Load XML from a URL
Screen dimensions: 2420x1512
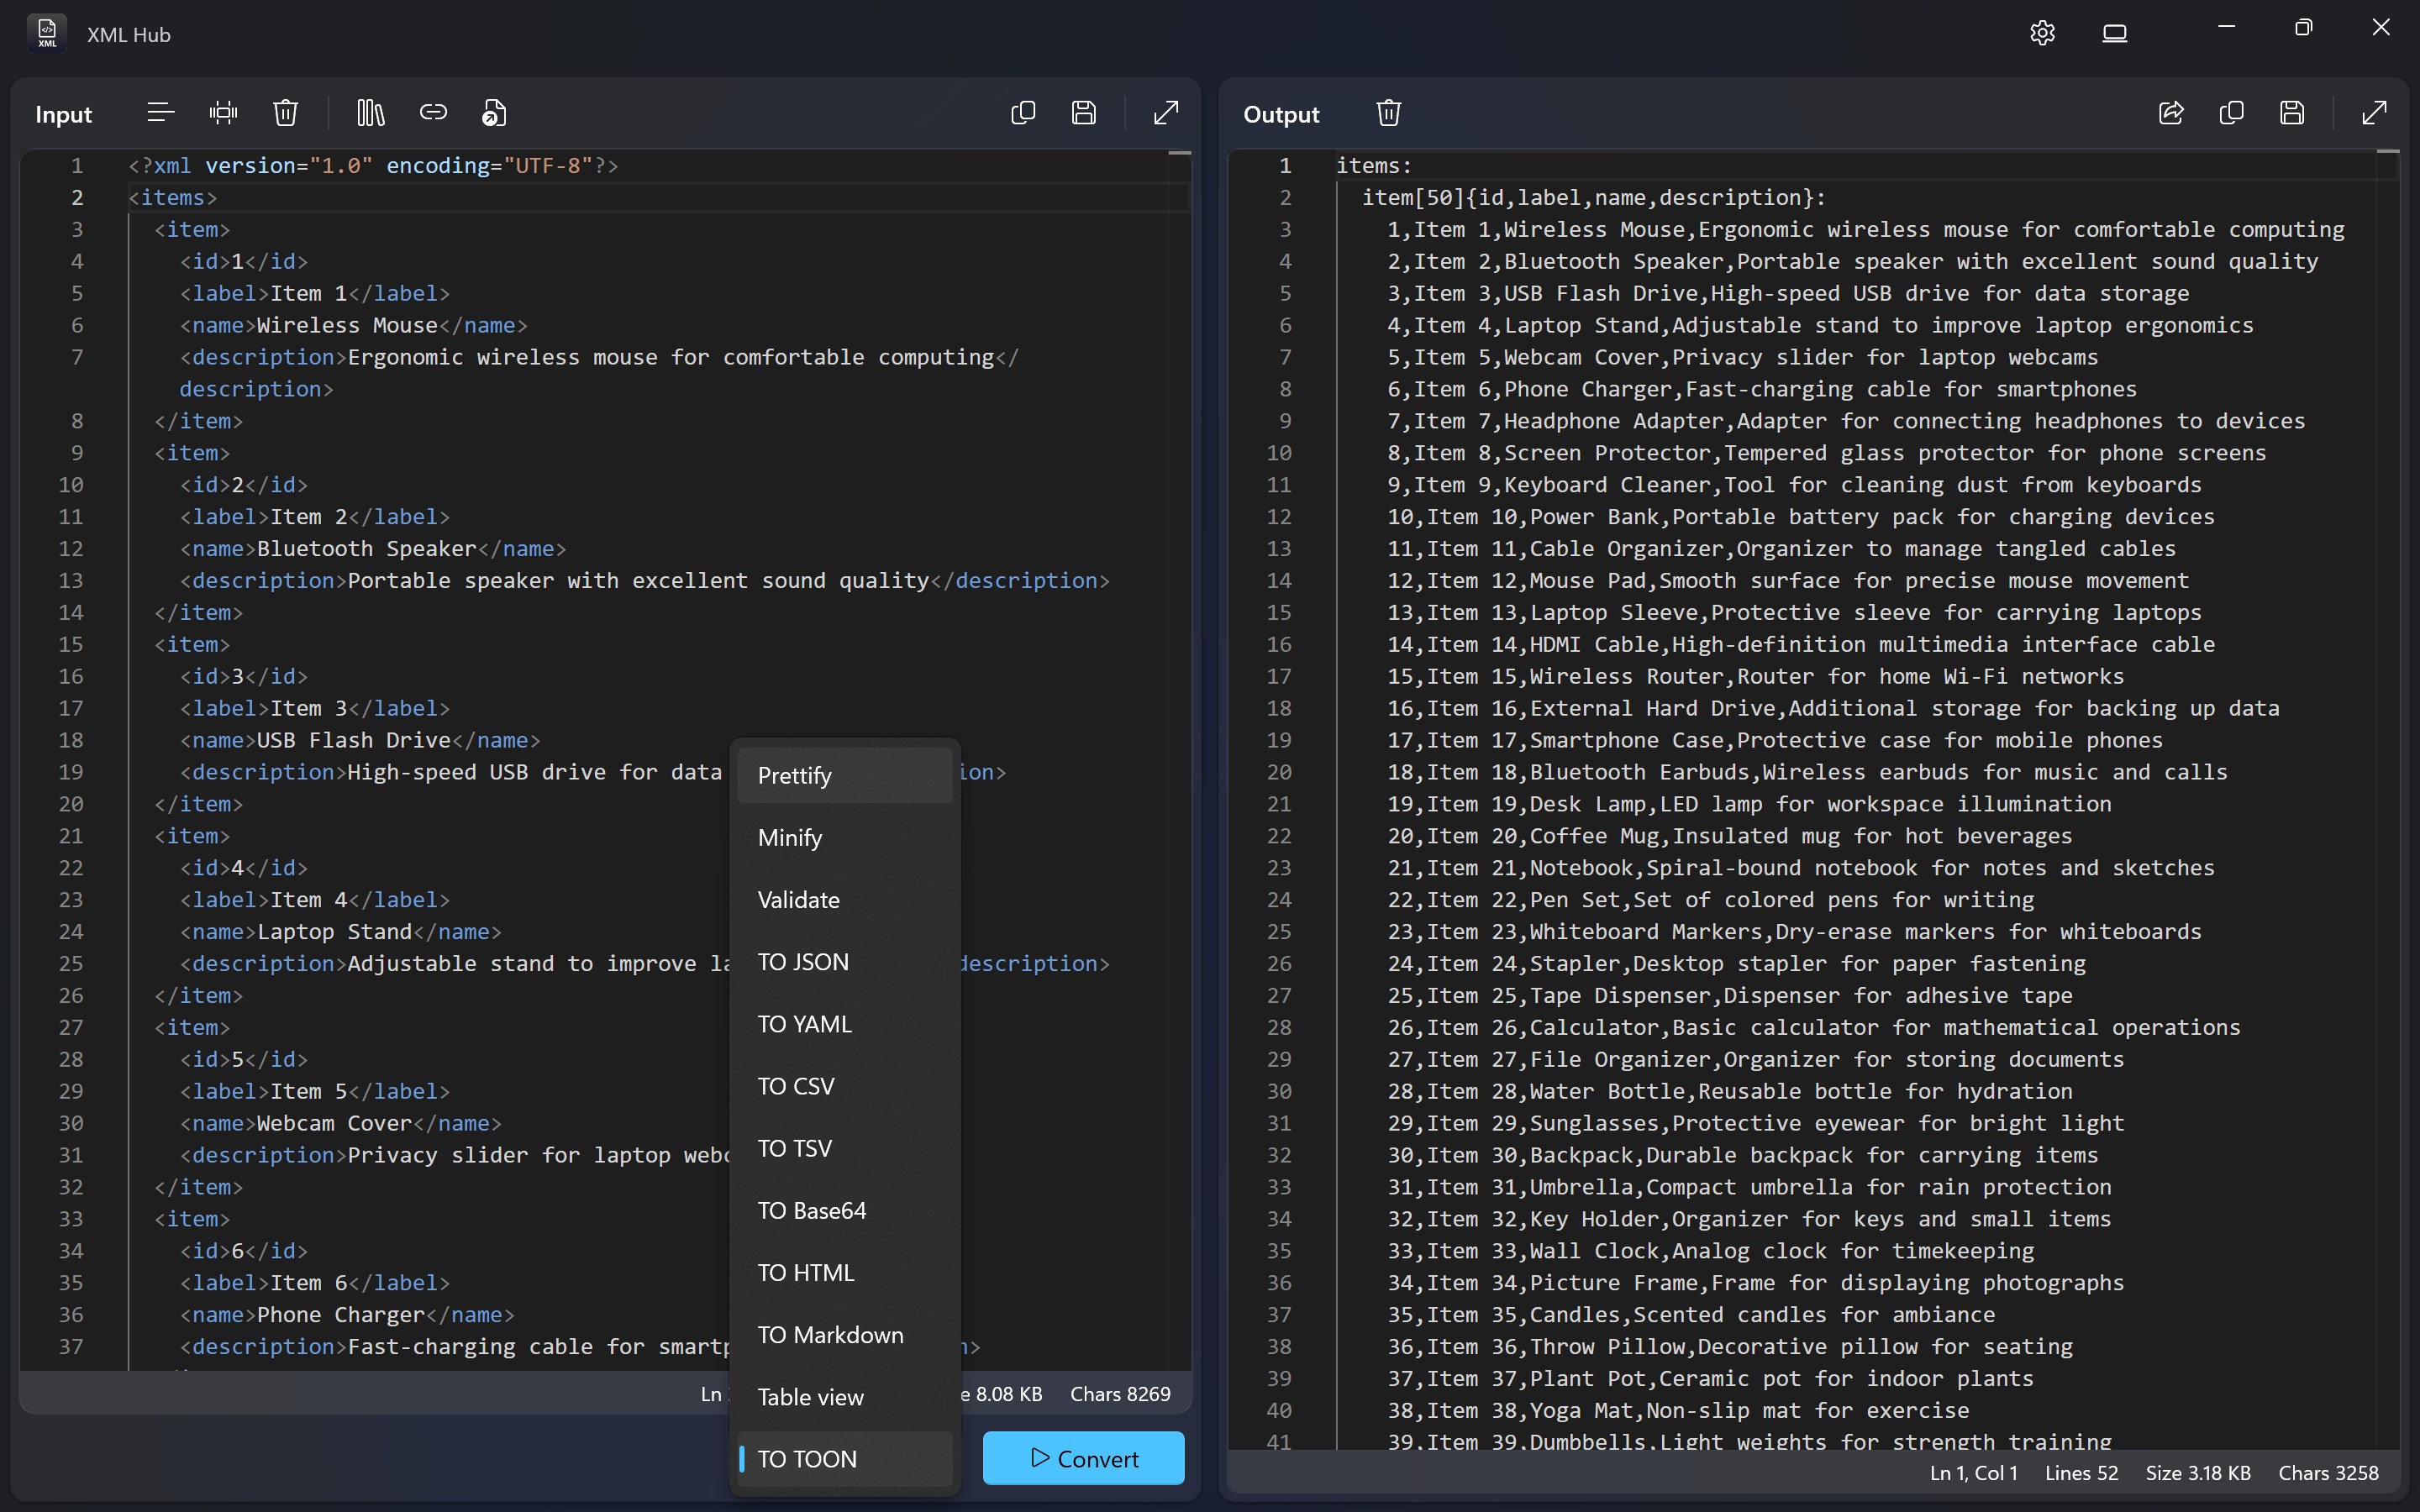click(x=434, y=112)
